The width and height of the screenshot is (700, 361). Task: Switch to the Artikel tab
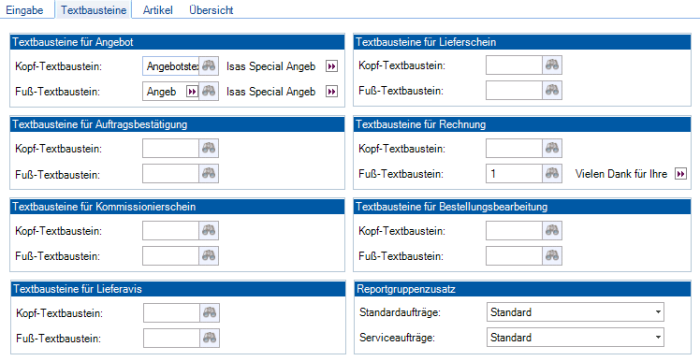[158, 10]
